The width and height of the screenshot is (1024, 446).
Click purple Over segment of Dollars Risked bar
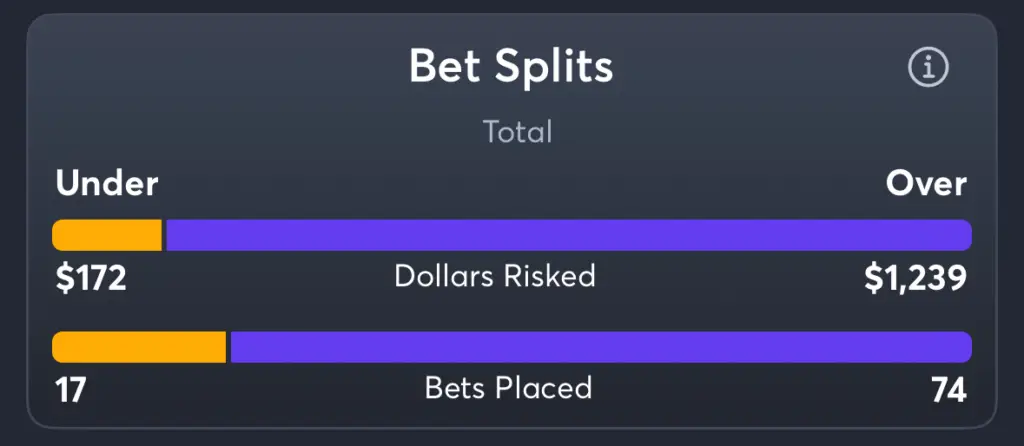(569, 235)
